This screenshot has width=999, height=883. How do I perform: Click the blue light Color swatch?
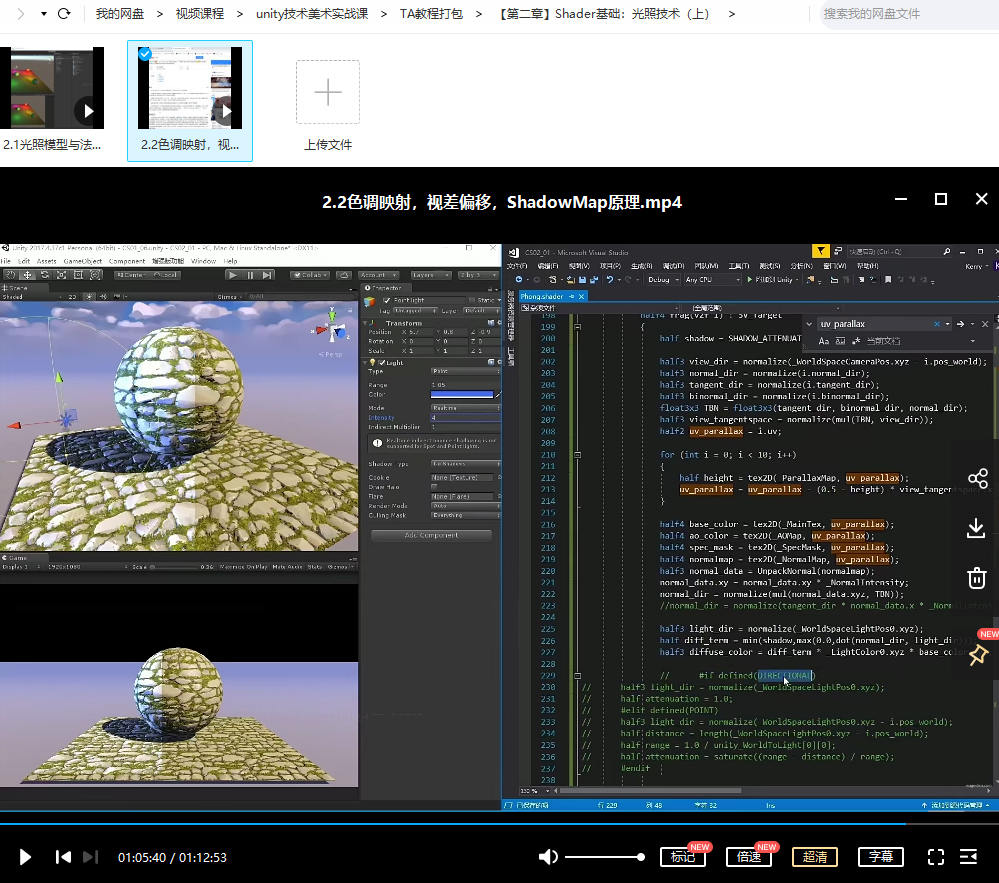(x=462, y=394)
